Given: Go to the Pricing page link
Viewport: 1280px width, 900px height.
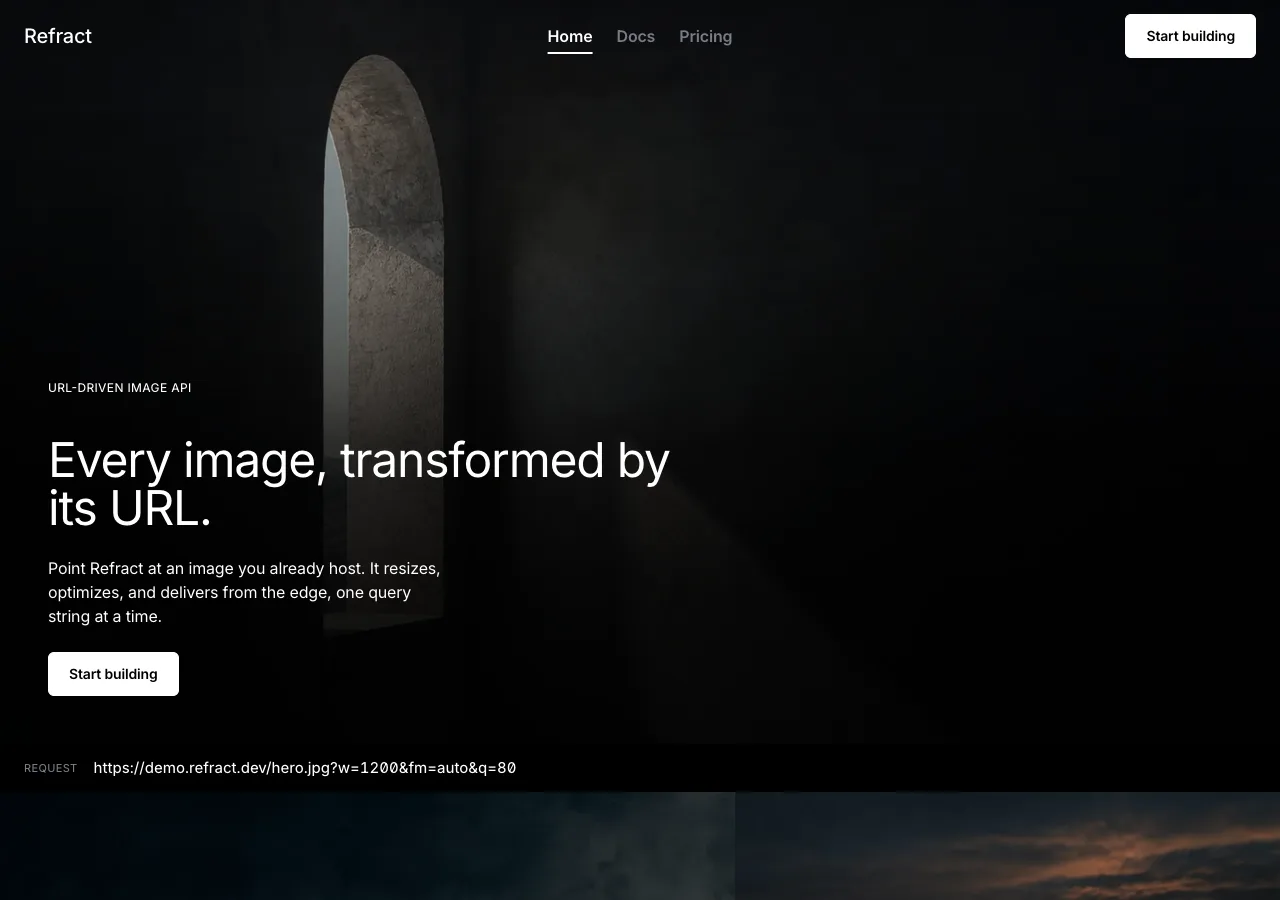Looking at the screenshot, I should pos(706,36).
